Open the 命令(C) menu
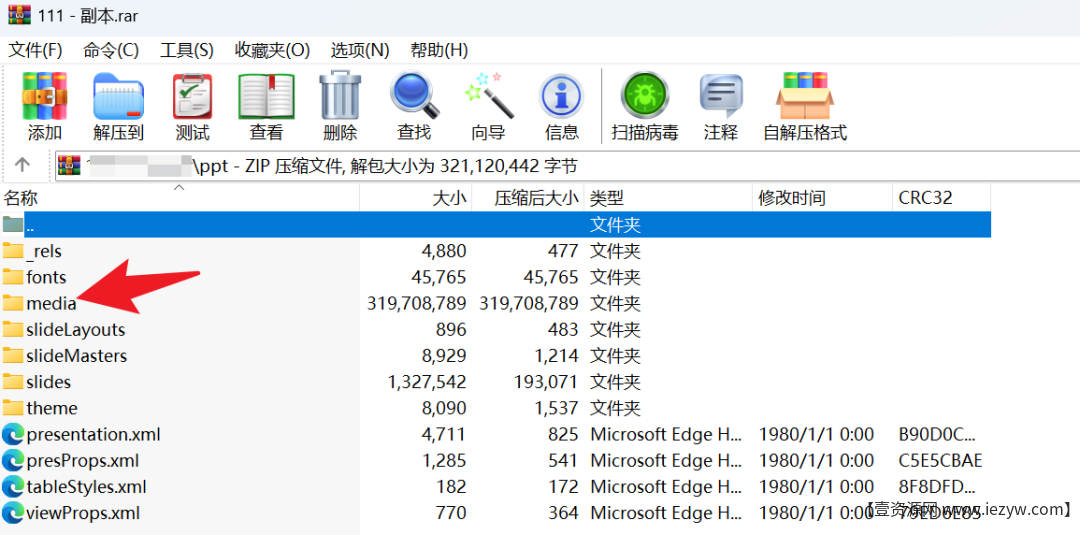1080x535 pixels. point(111,50)
